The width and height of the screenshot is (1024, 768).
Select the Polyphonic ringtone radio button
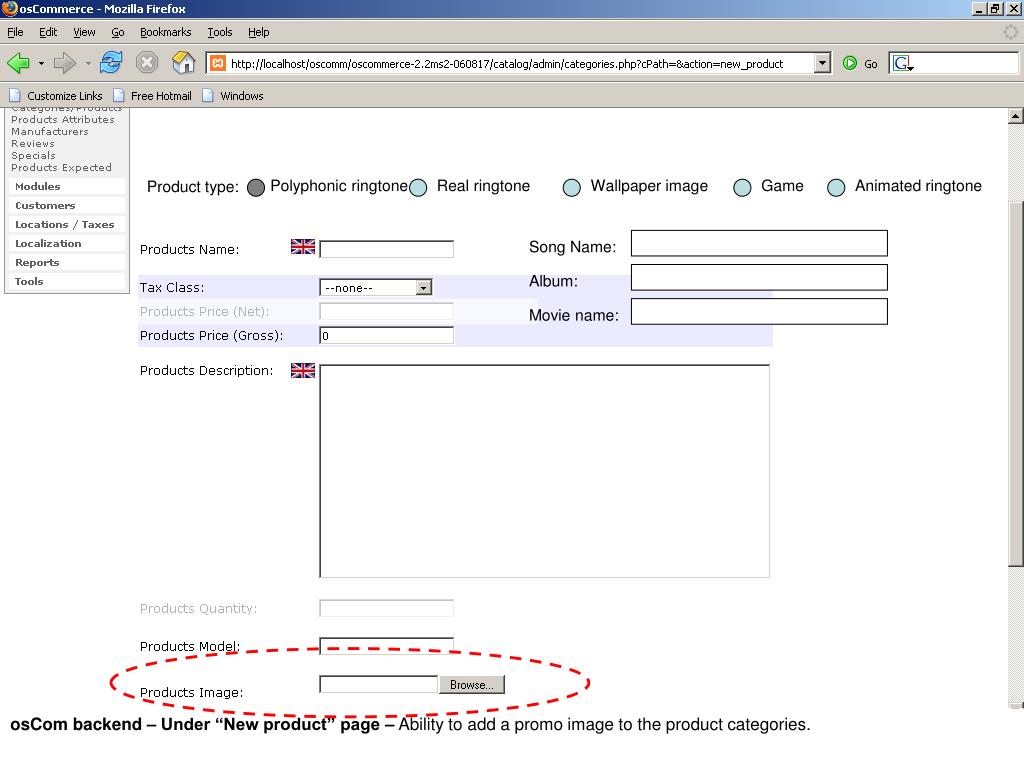tap(256, 187)
